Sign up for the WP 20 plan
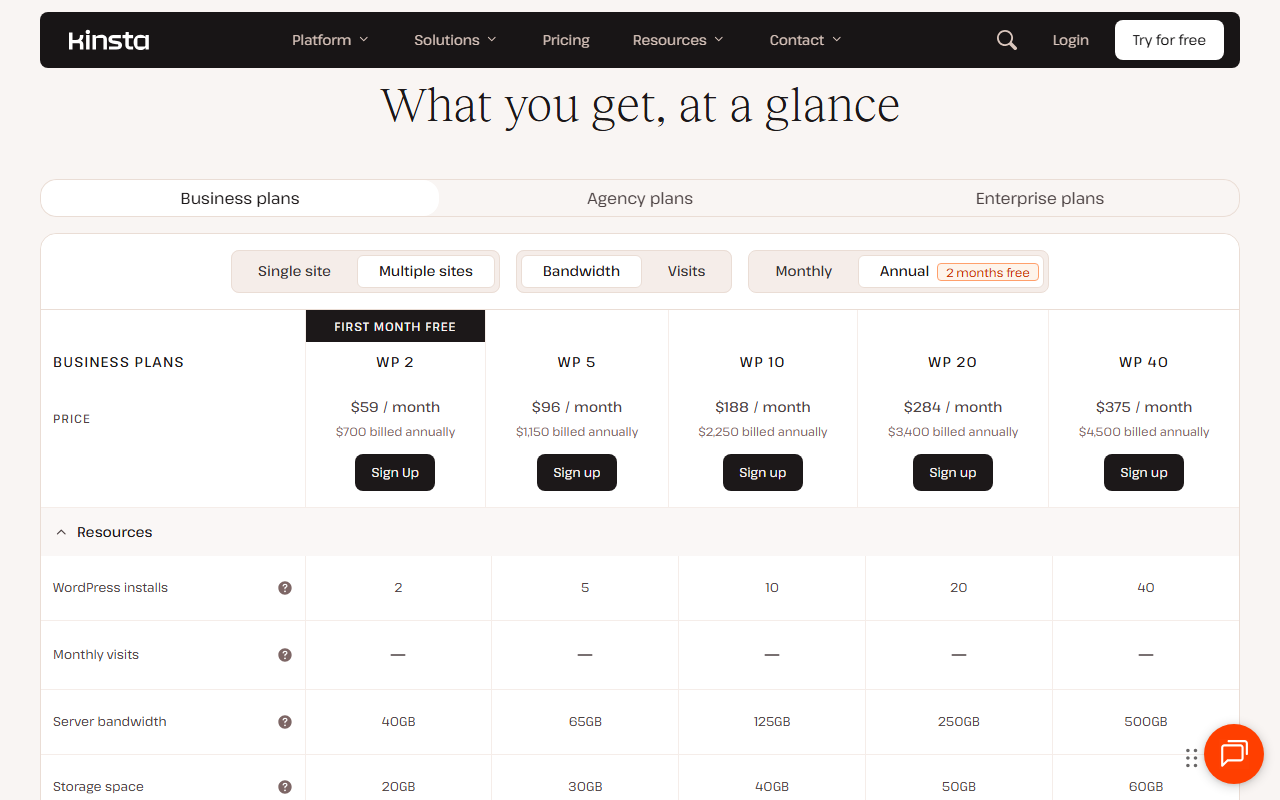This screenshot has height=800, width=1280. 953,472
